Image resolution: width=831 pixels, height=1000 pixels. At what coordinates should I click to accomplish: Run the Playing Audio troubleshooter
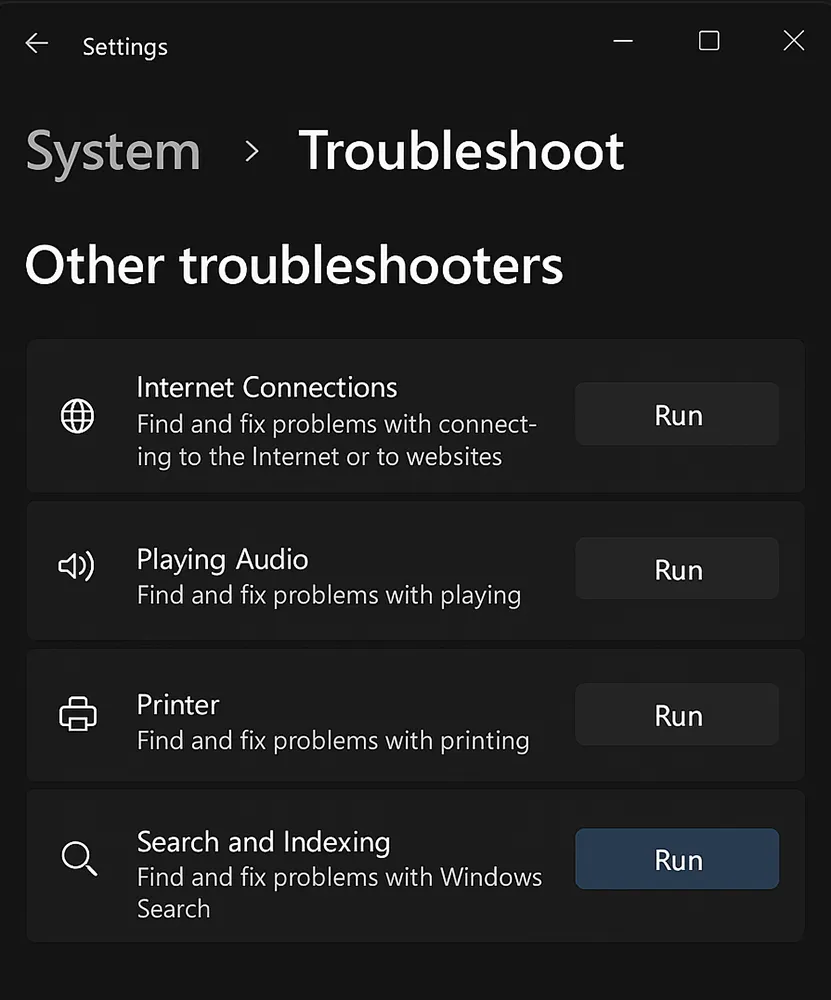pyautogui.click(x=677, y=568)
